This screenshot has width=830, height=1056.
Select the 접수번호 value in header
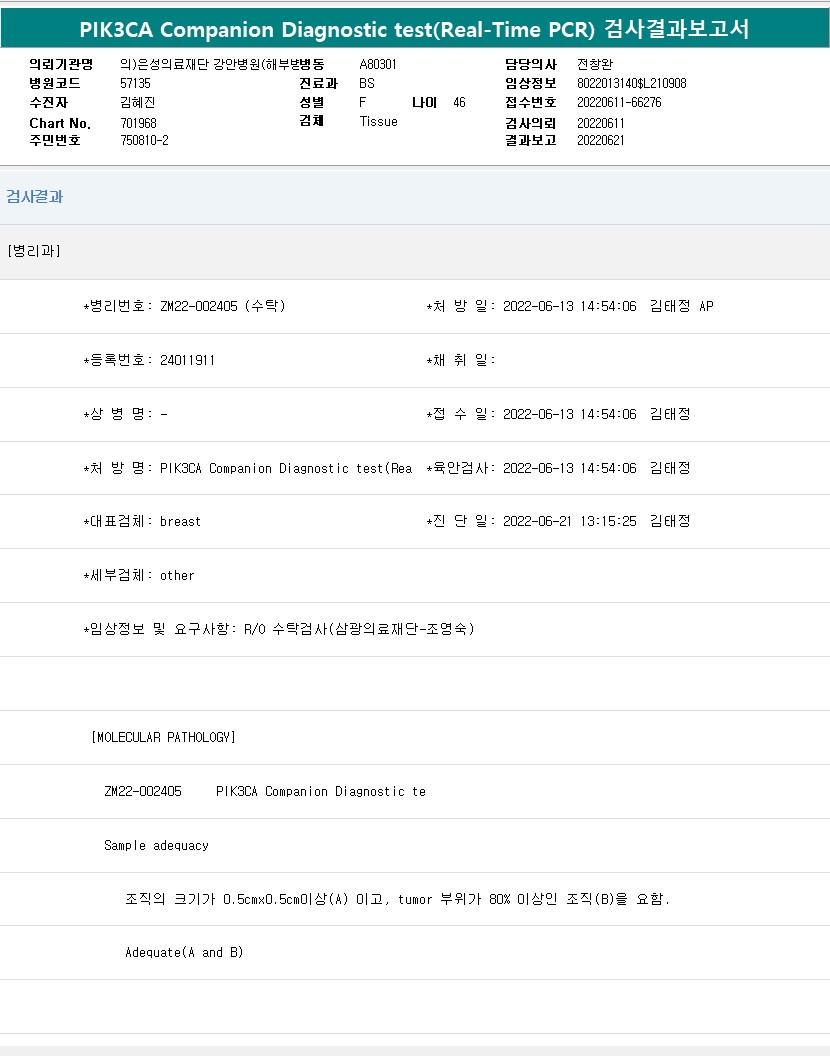[x=619, y=102]
